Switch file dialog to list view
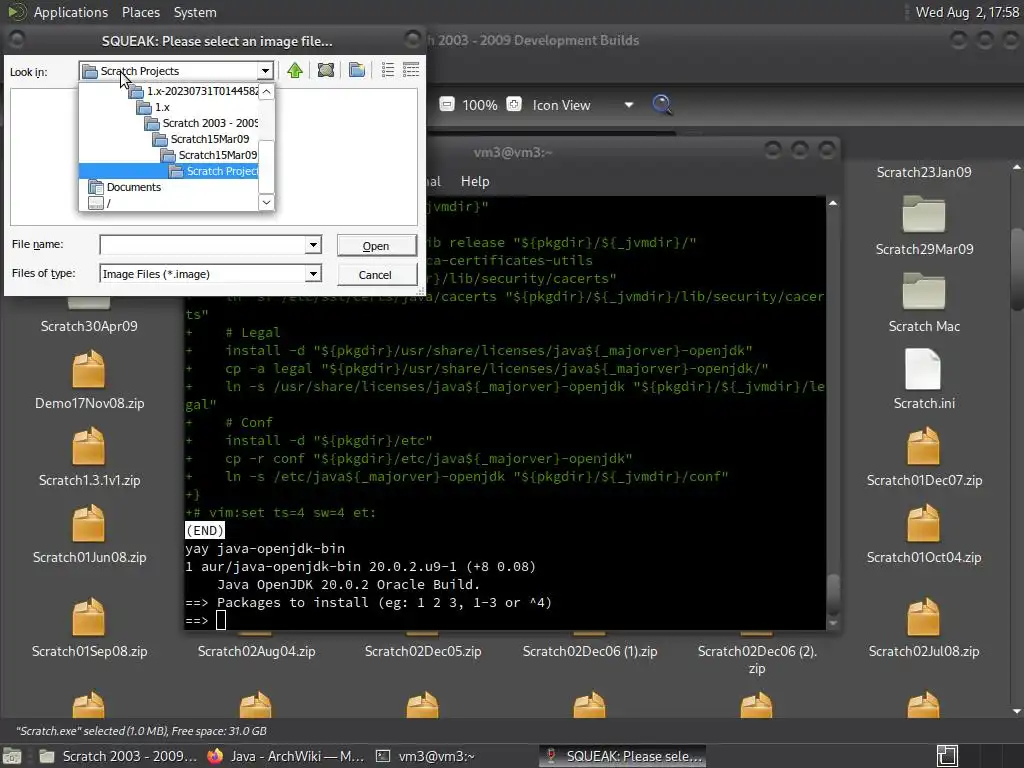 click(x=387, y=70)
